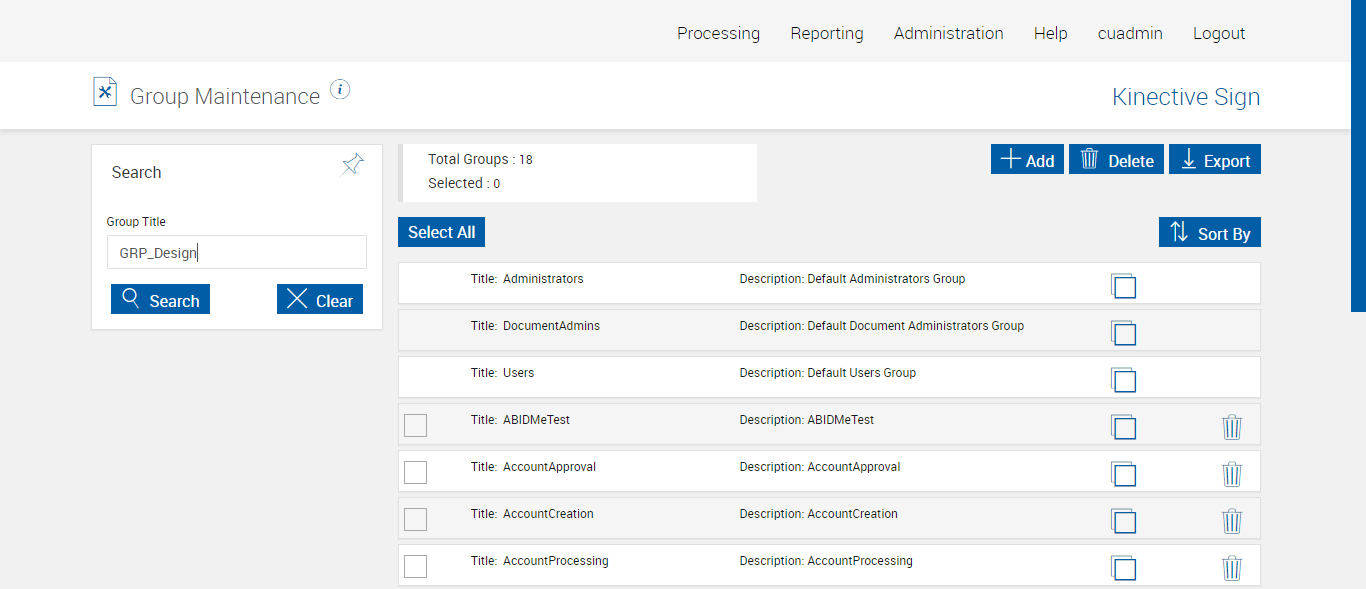Screen dimensions: 1366x589
Task: Click the pin icon in Search panel
Action: click(x=353, y=165)
